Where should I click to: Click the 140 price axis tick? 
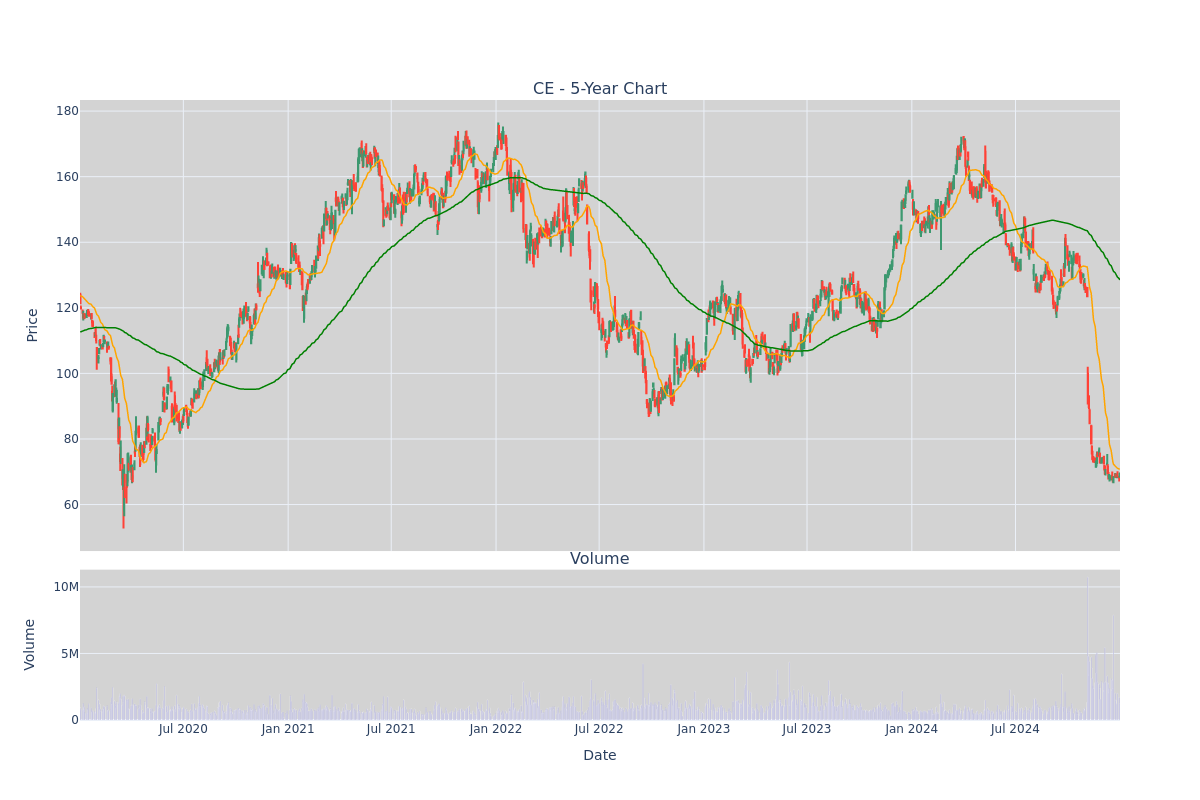click(x=67, y=242)
